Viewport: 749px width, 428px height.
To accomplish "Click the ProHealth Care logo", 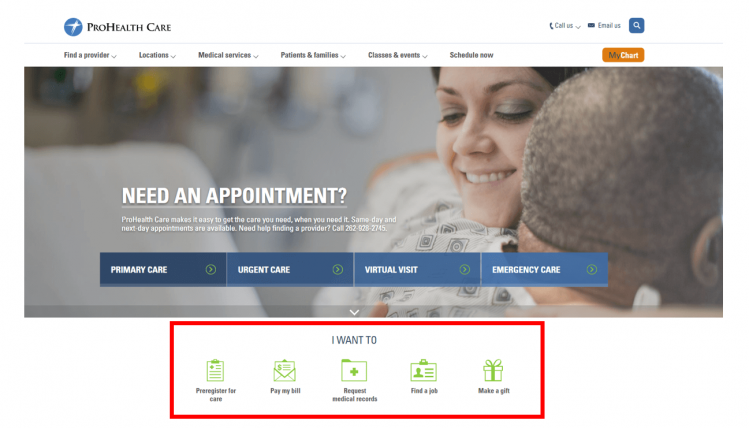I will click(x=118, y=27).
